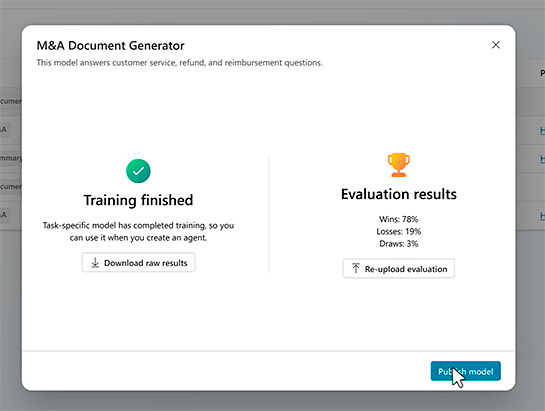The width and height of the screenshot is (545, 411).
Task: Click the task-specific model completion message
Action: point(138,232)
